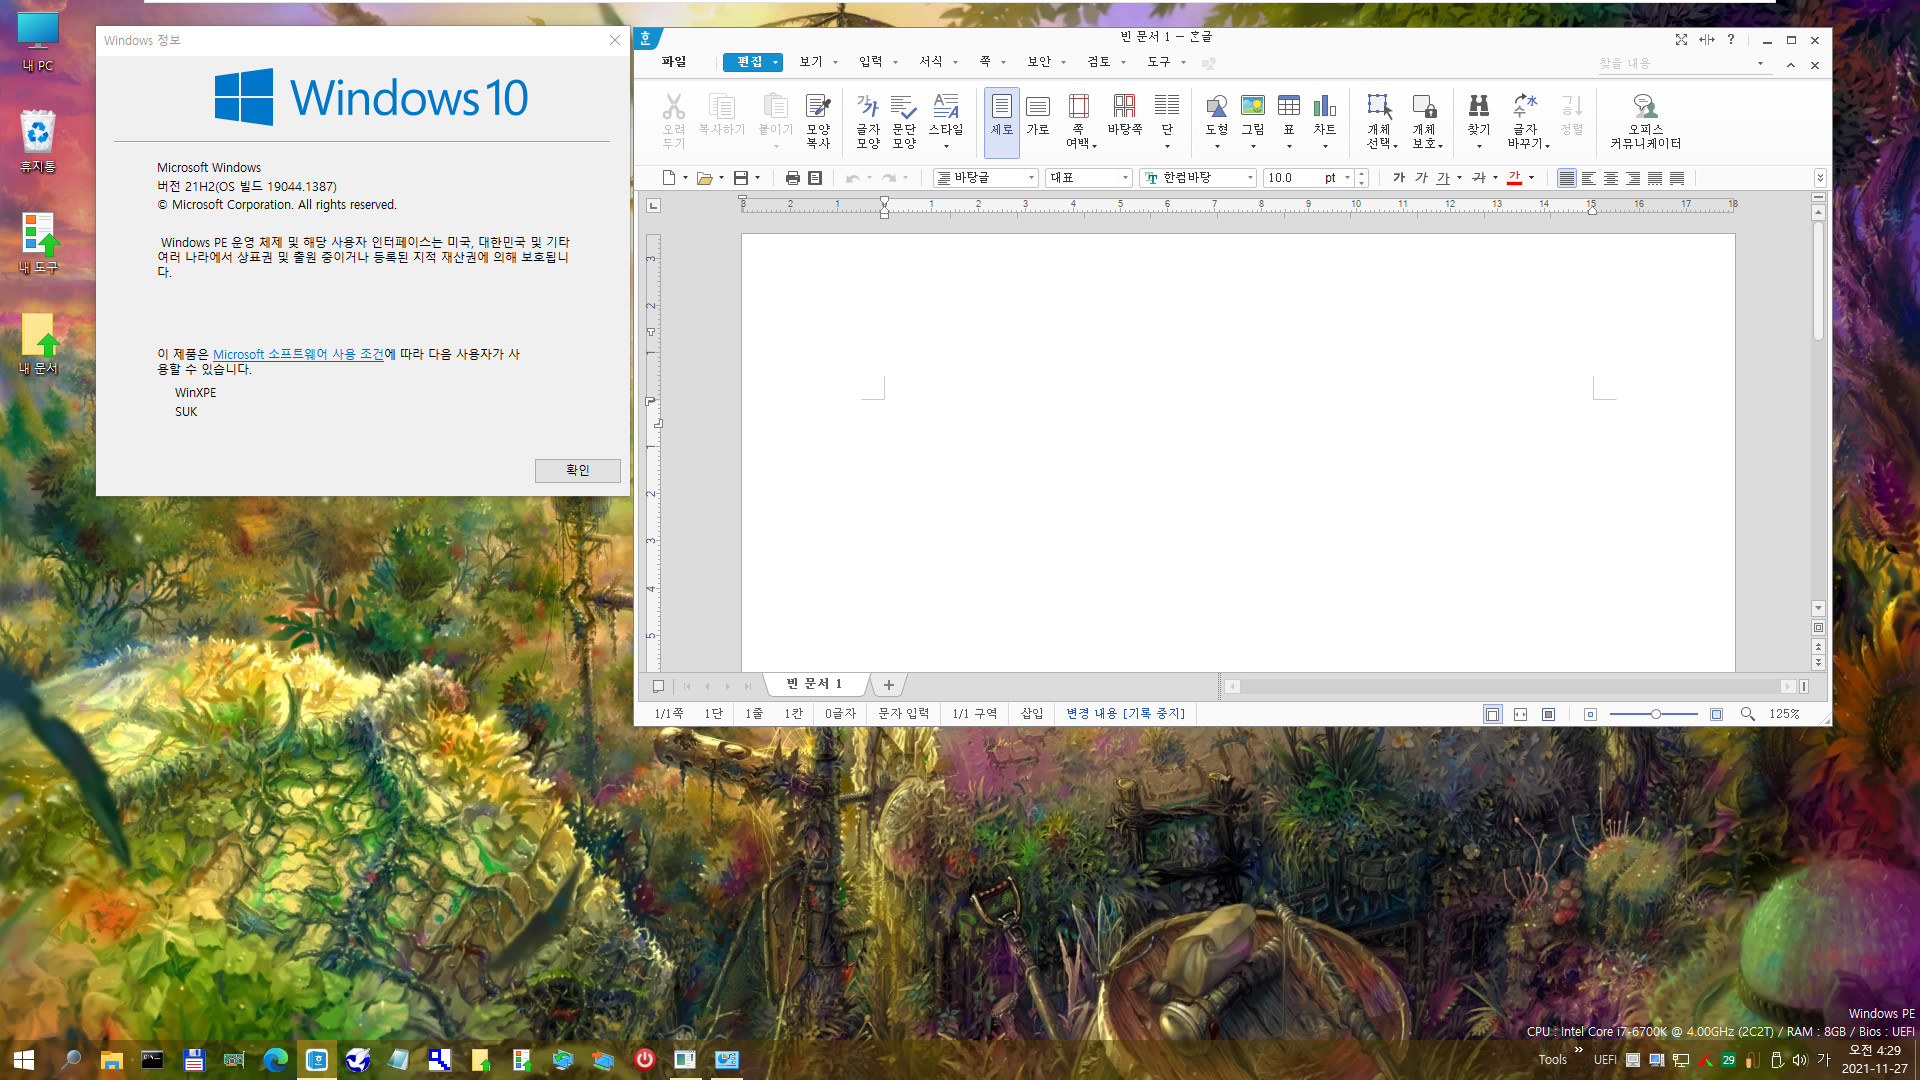Open the 보기 menu
Screen dimensions: 1920x1080
[x=810, y=62]
